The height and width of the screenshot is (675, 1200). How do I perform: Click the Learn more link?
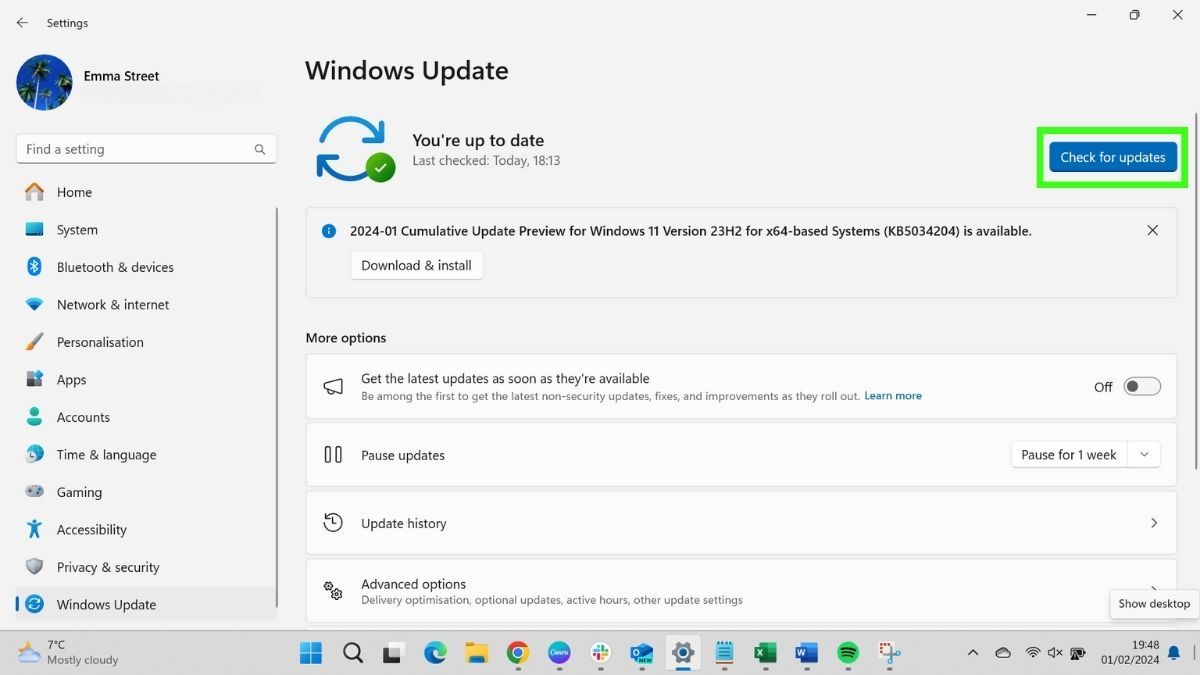point(892,395)
